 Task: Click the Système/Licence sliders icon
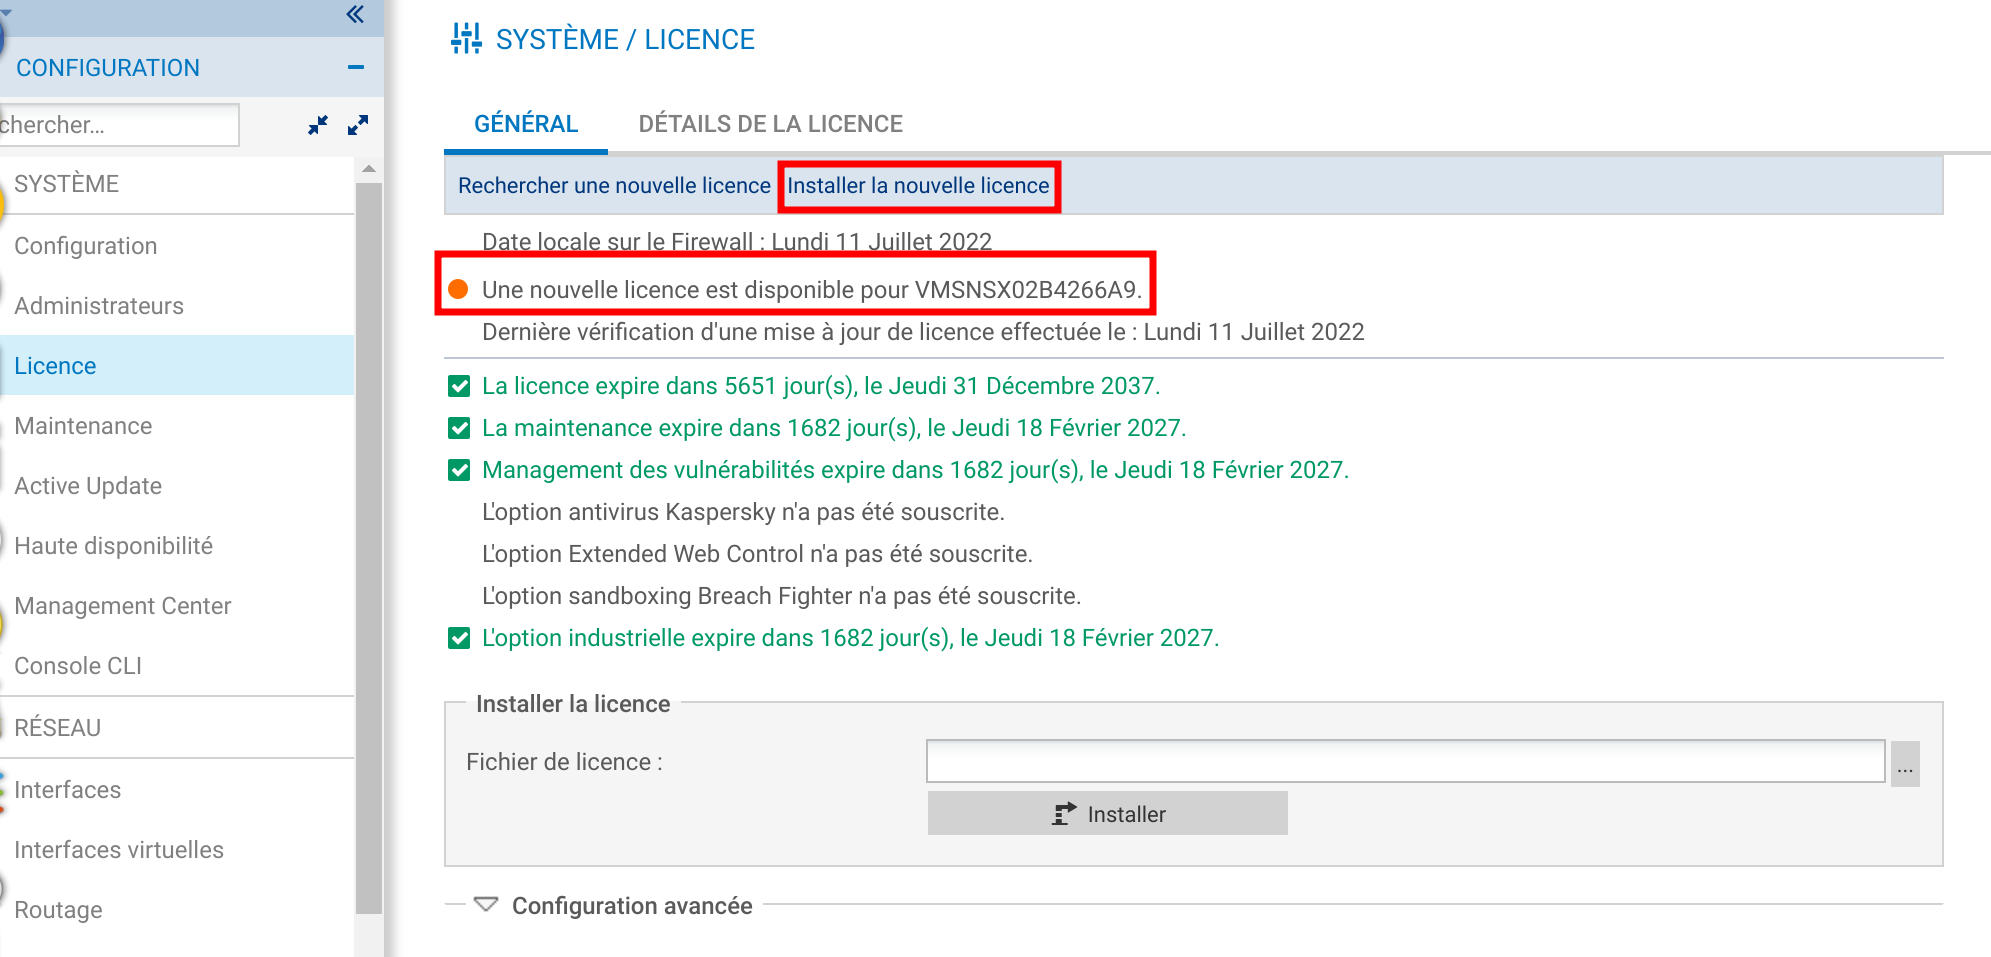point(466,39)
